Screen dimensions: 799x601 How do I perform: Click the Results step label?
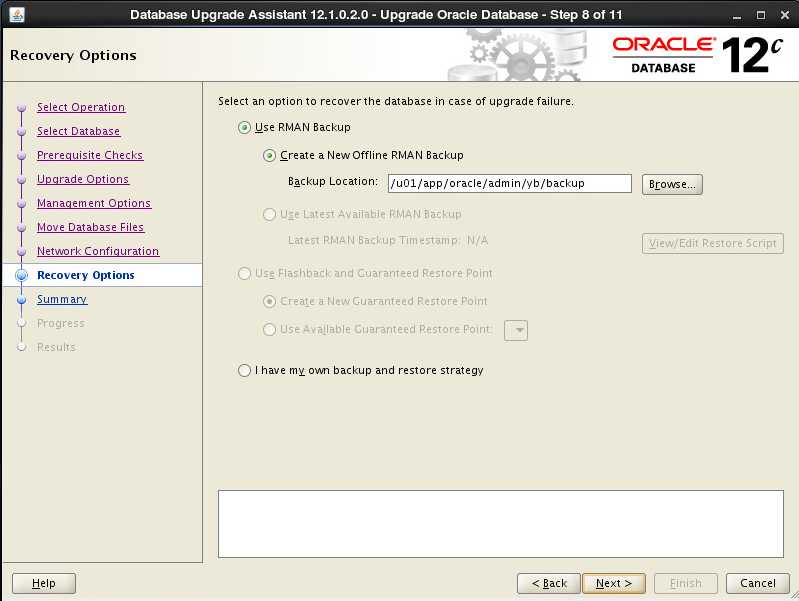point(56,347)
